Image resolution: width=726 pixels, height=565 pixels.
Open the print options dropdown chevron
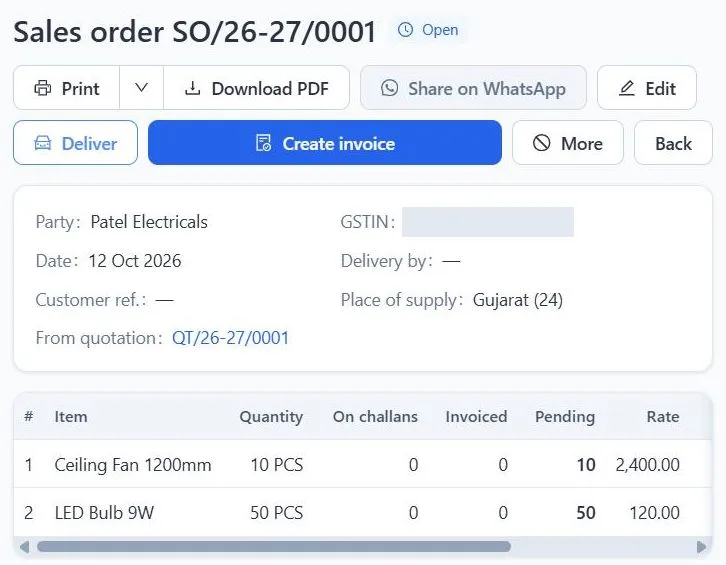click(141, 88)
